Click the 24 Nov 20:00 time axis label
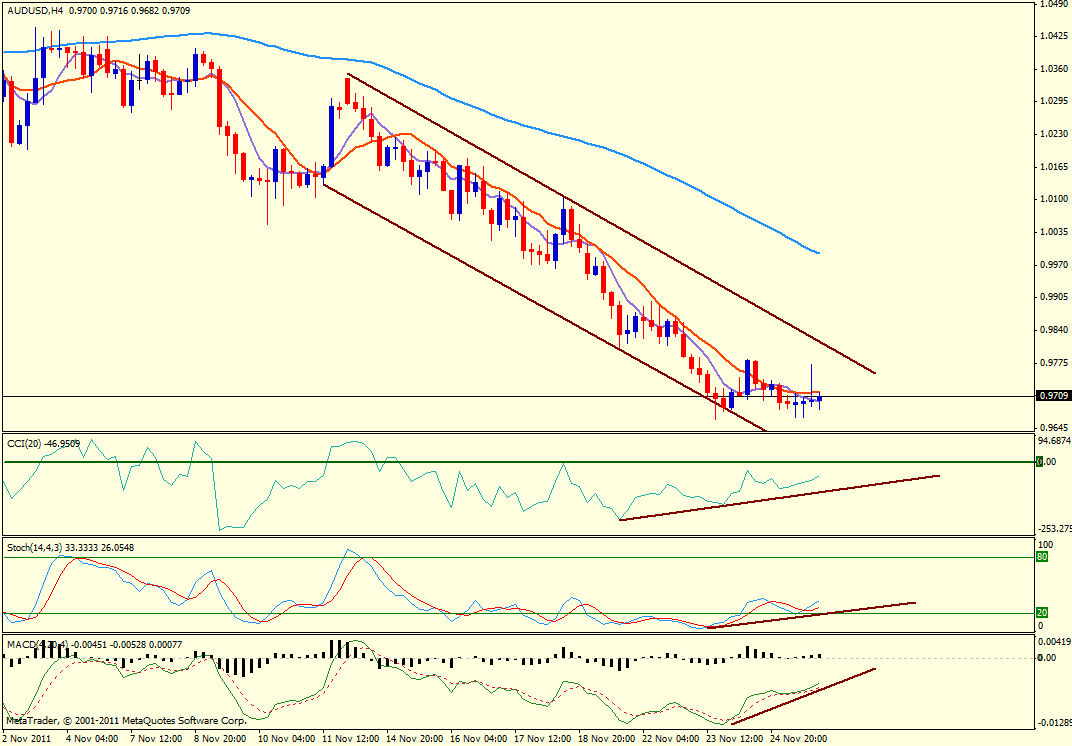The height and width of the screenshot is (746, 1072). click(x=798, y=738)
